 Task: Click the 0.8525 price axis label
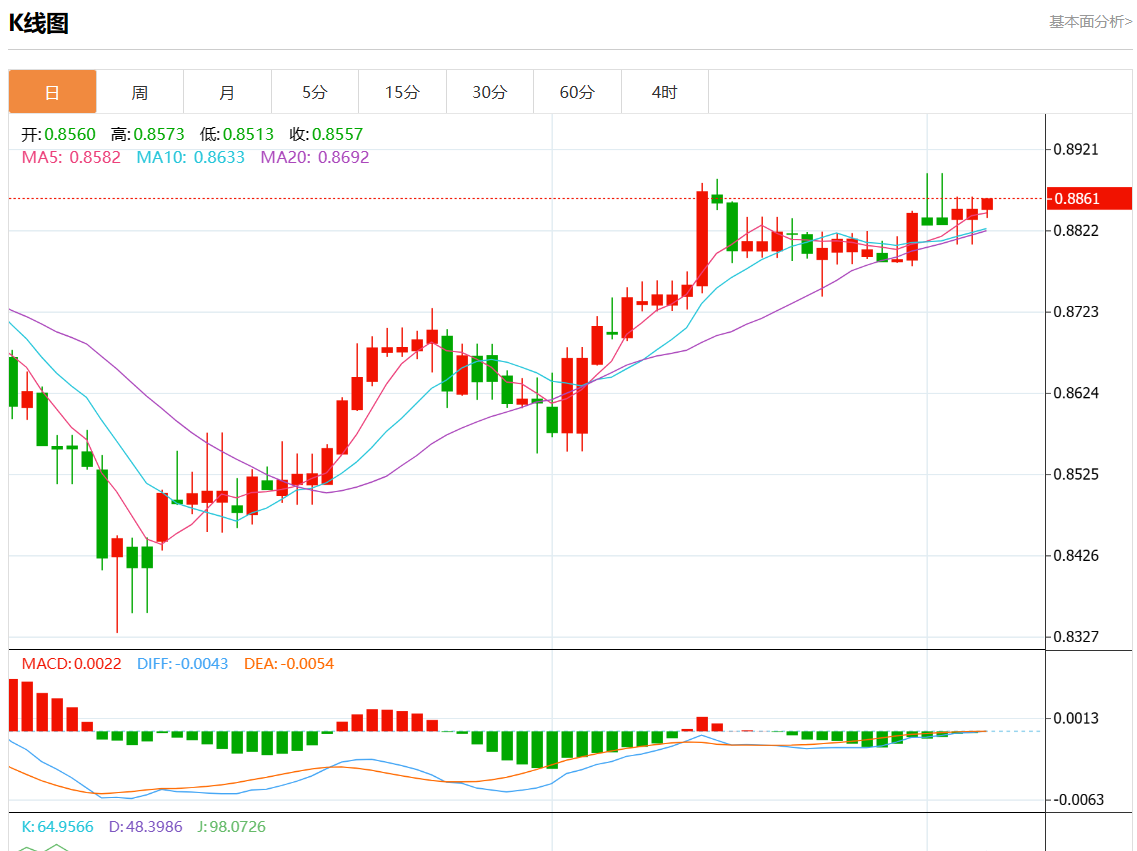[x=1076, y=474]
